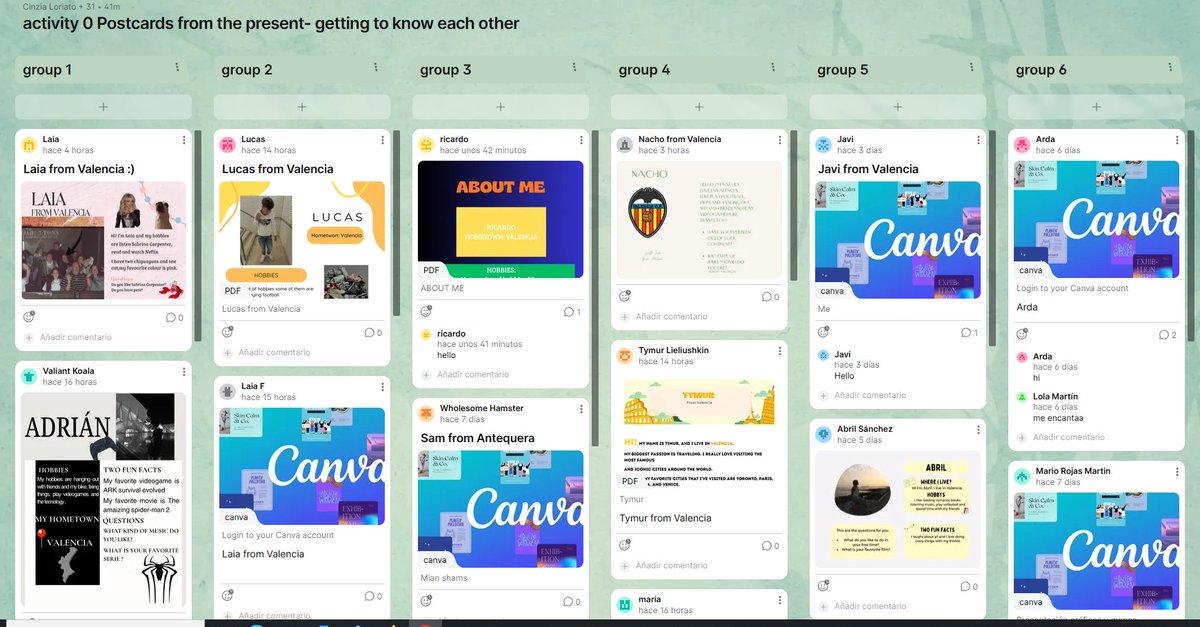Screen dimensions: 1200x627
Task: Open options menu on ricardo's post
Action: coord(581,140)
